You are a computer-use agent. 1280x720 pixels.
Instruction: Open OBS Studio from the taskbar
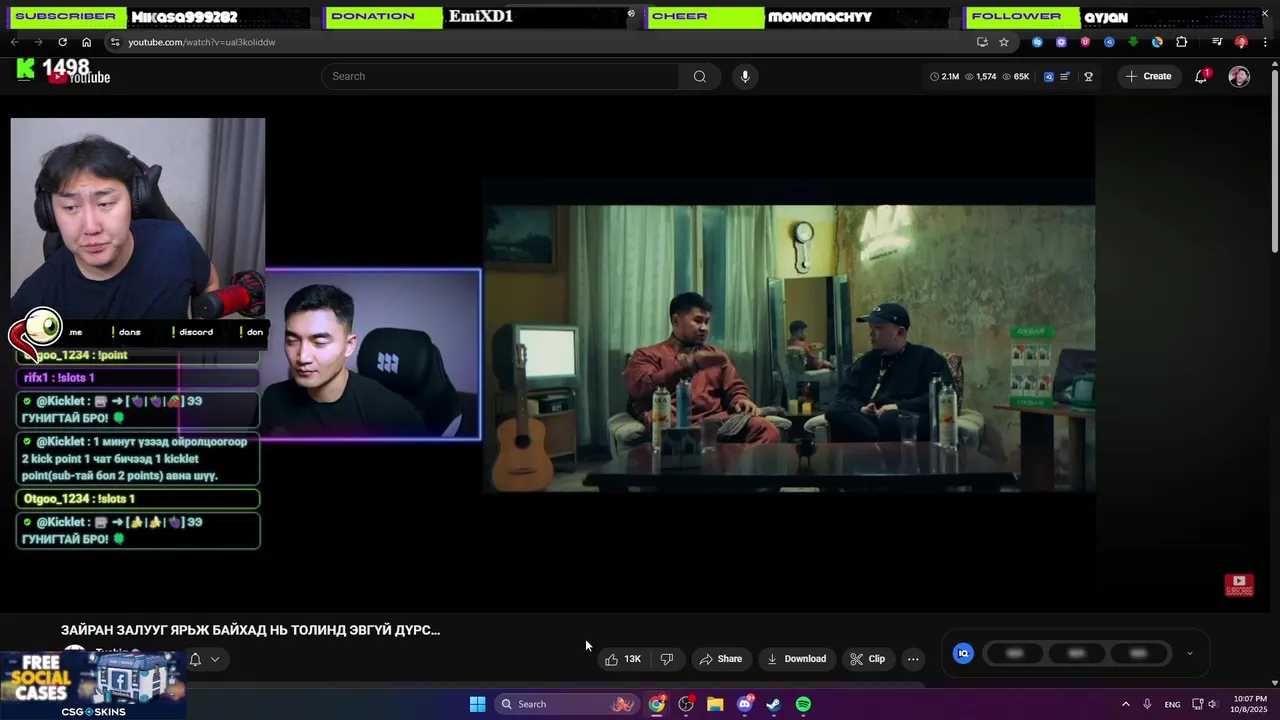tap(686, 704)
